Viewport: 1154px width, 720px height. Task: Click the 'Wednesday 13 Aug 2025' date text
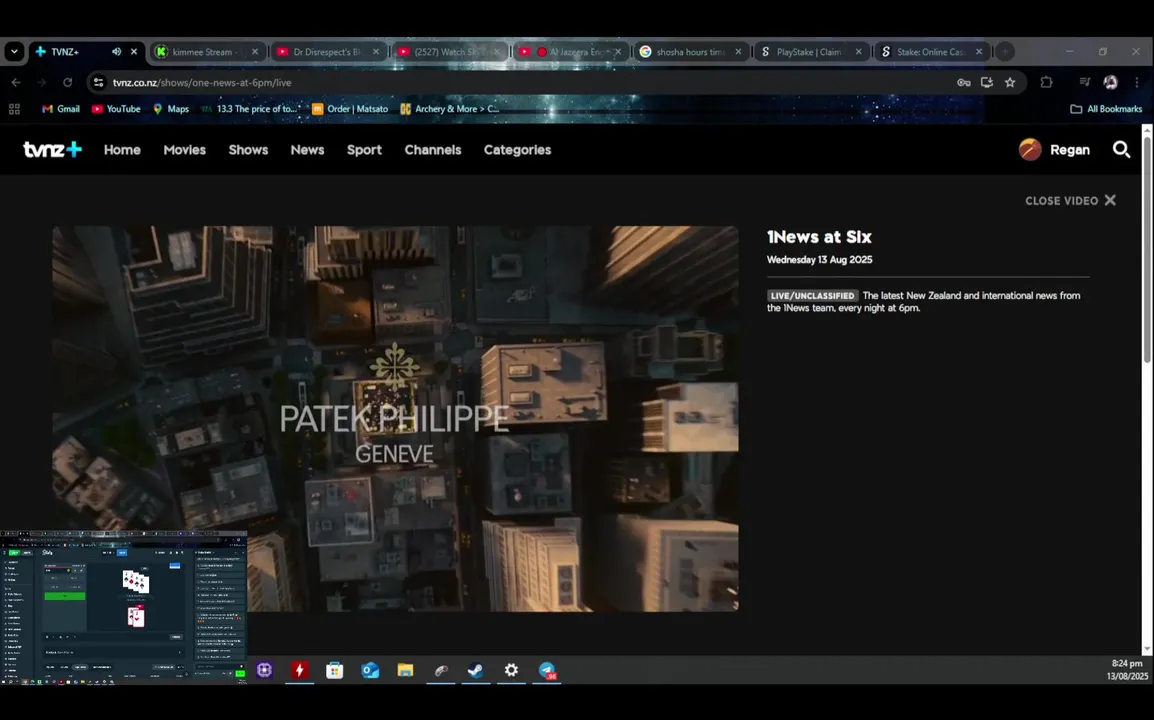[x=819, y=260]
